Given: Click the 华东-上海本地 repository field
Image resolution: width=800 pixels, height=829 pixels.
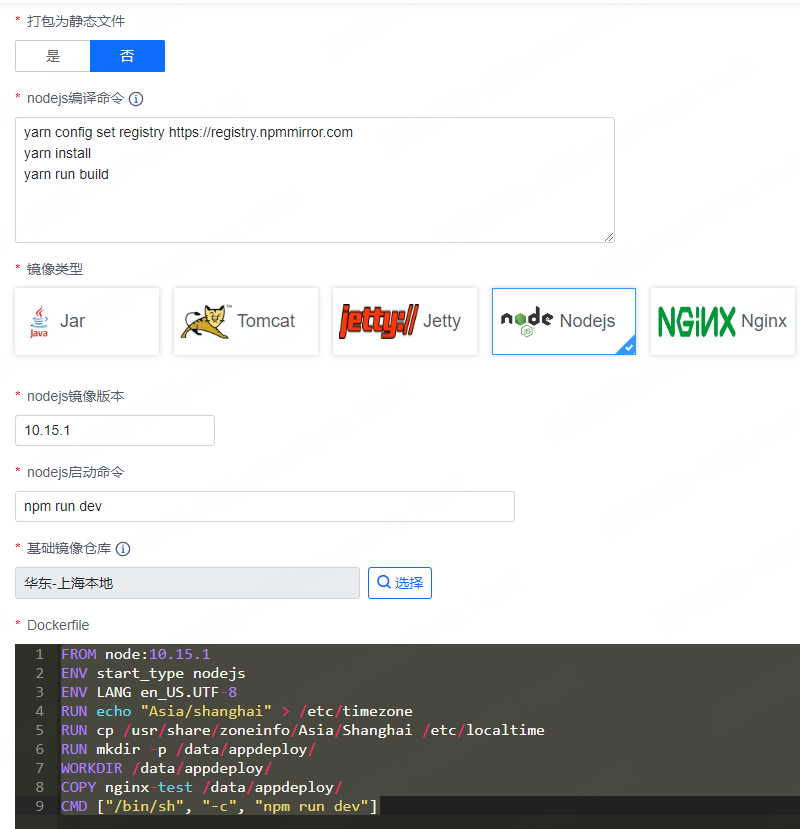Looking at the screenshot, I should click(x=186, y=582).
